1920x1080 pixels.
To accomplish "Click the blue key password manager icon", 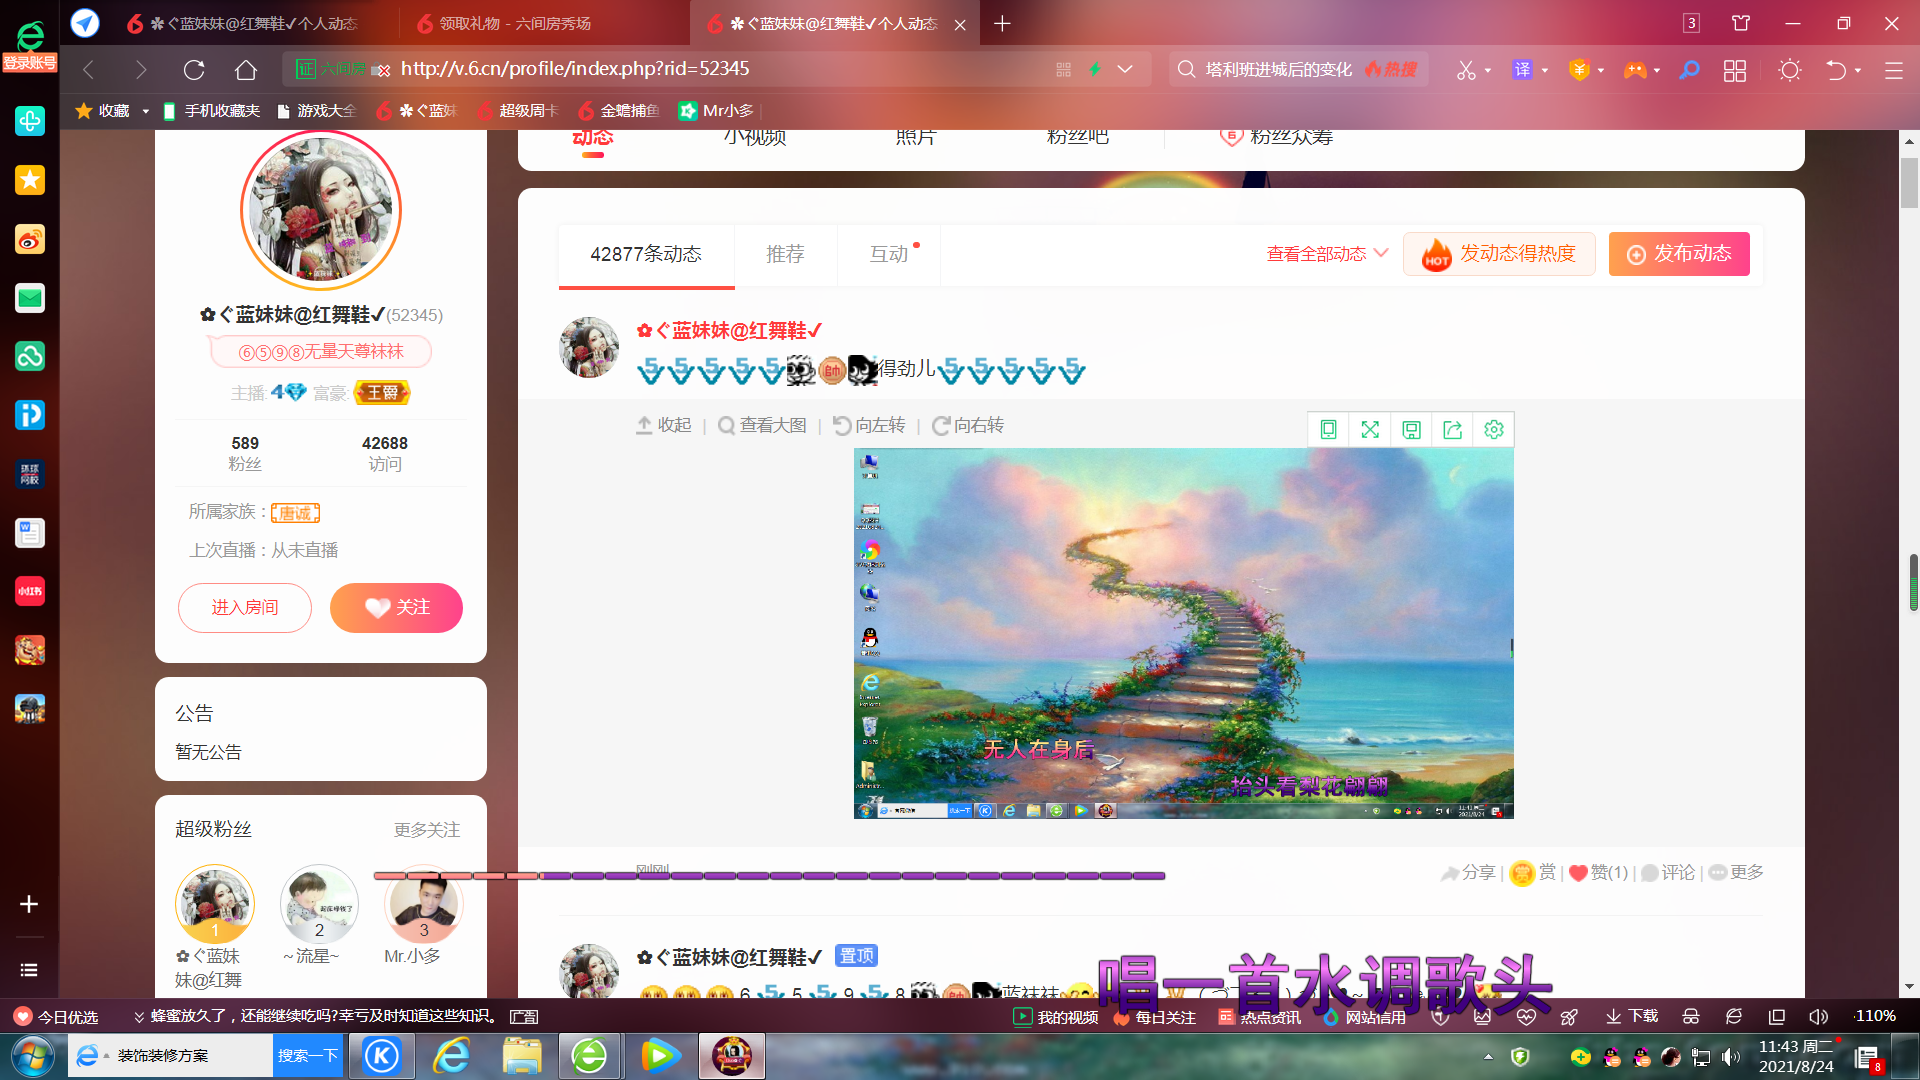I will [1690, 70].
